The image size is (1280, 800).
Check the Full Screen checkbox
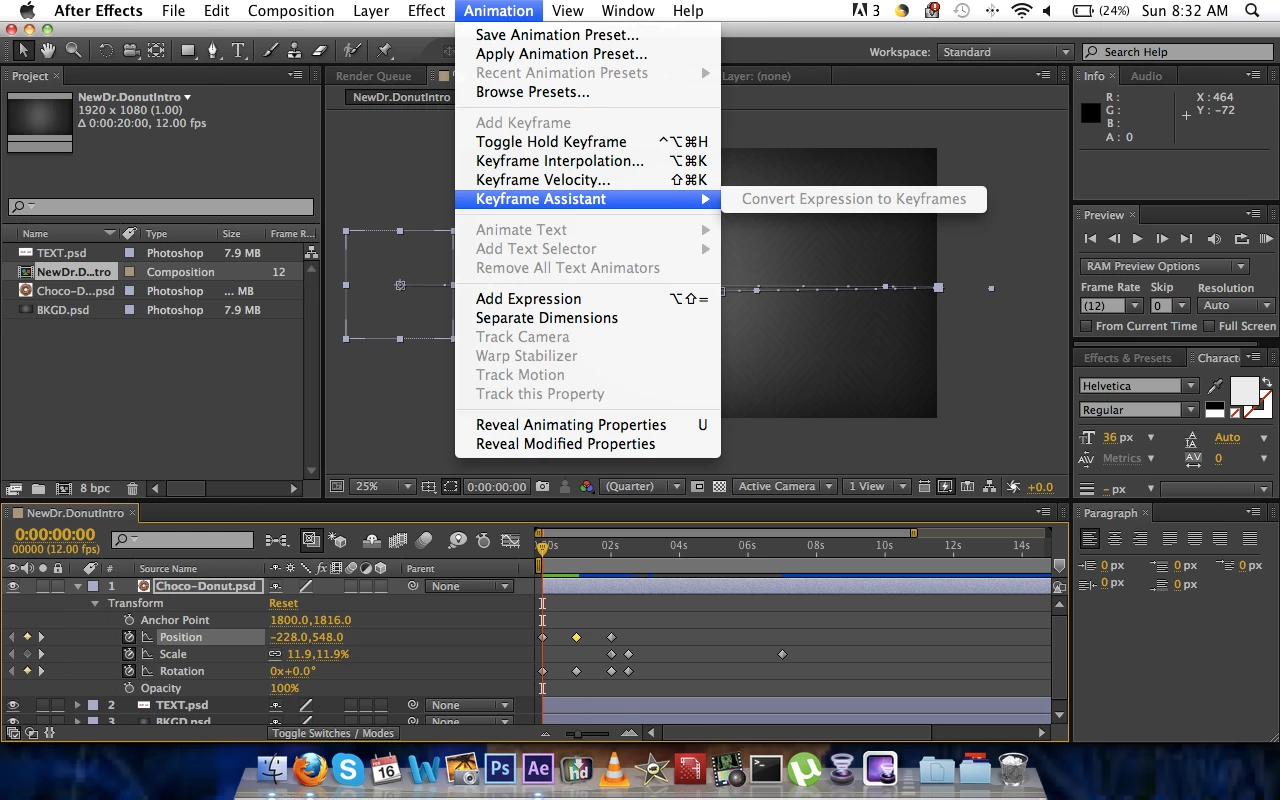[x=1209, y=326]
